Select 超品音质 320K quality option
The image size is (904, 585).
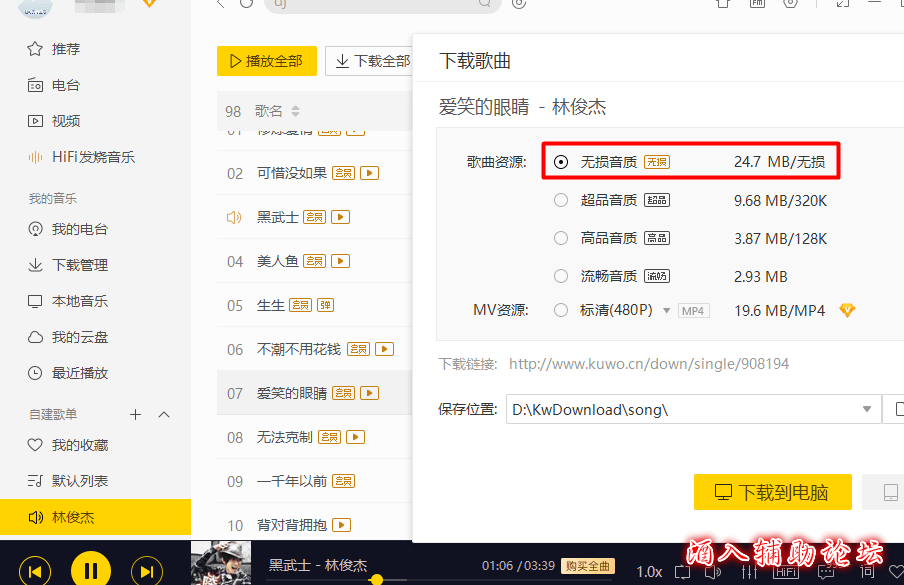pyautogui.click(x=561, y=200)
